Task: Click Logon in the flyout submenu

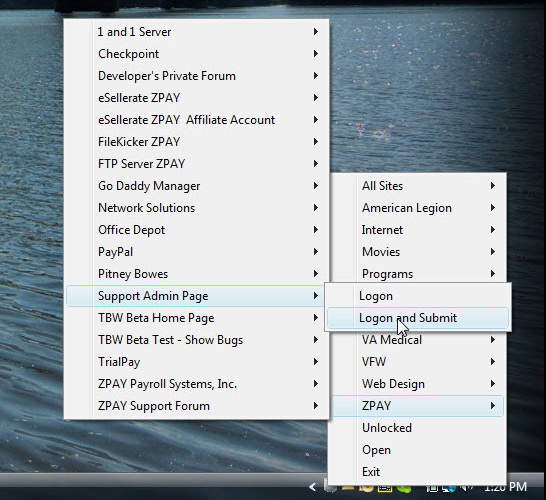Action: [418, 296]
